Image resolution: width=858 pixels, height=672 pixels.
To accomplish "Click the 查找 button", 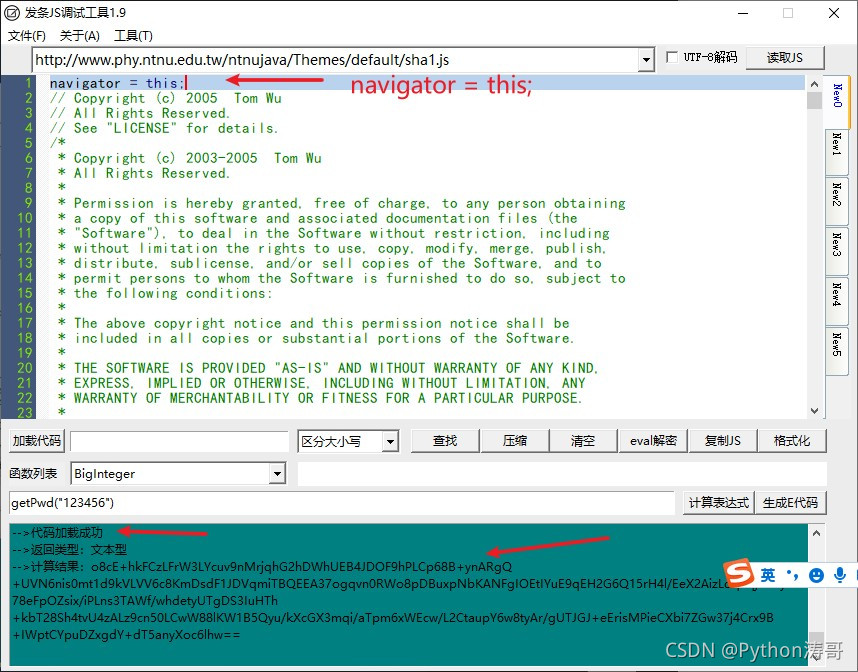I will (x=445, y=441).
